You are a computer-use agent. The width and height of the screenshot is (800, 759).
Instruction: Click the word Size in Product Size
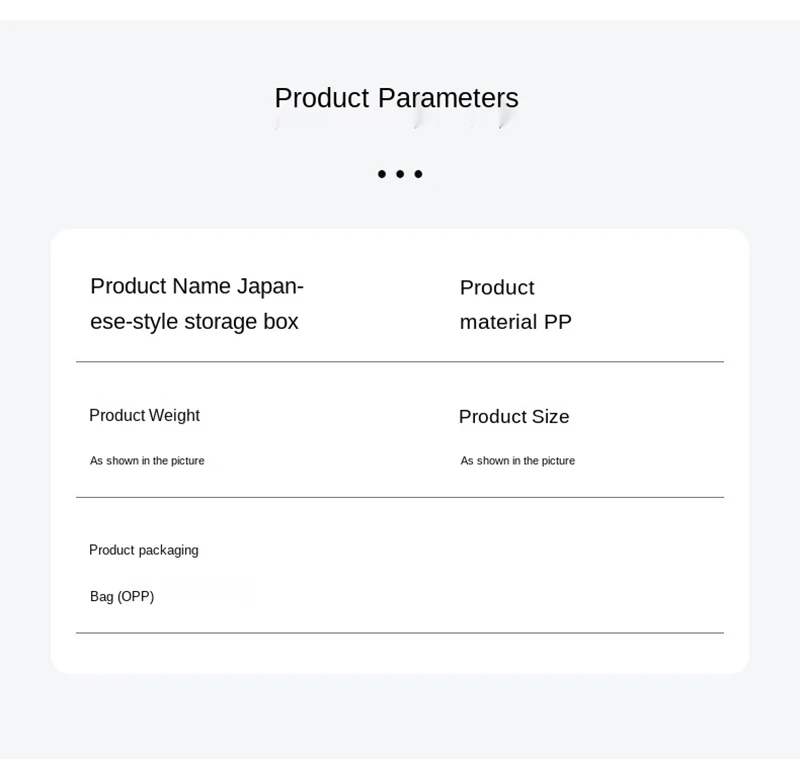click(x=551, y=417)
